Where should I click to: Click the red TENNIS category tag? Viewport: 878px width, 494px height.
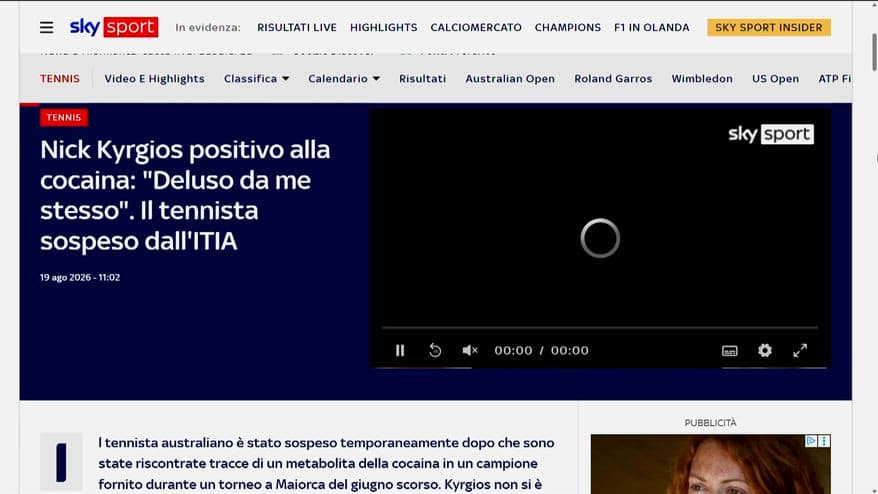click(x=64, y=118)
